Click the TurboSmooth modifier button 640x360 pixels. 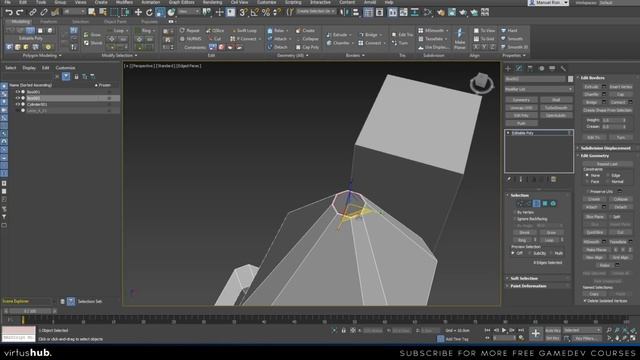click(556, 108)
